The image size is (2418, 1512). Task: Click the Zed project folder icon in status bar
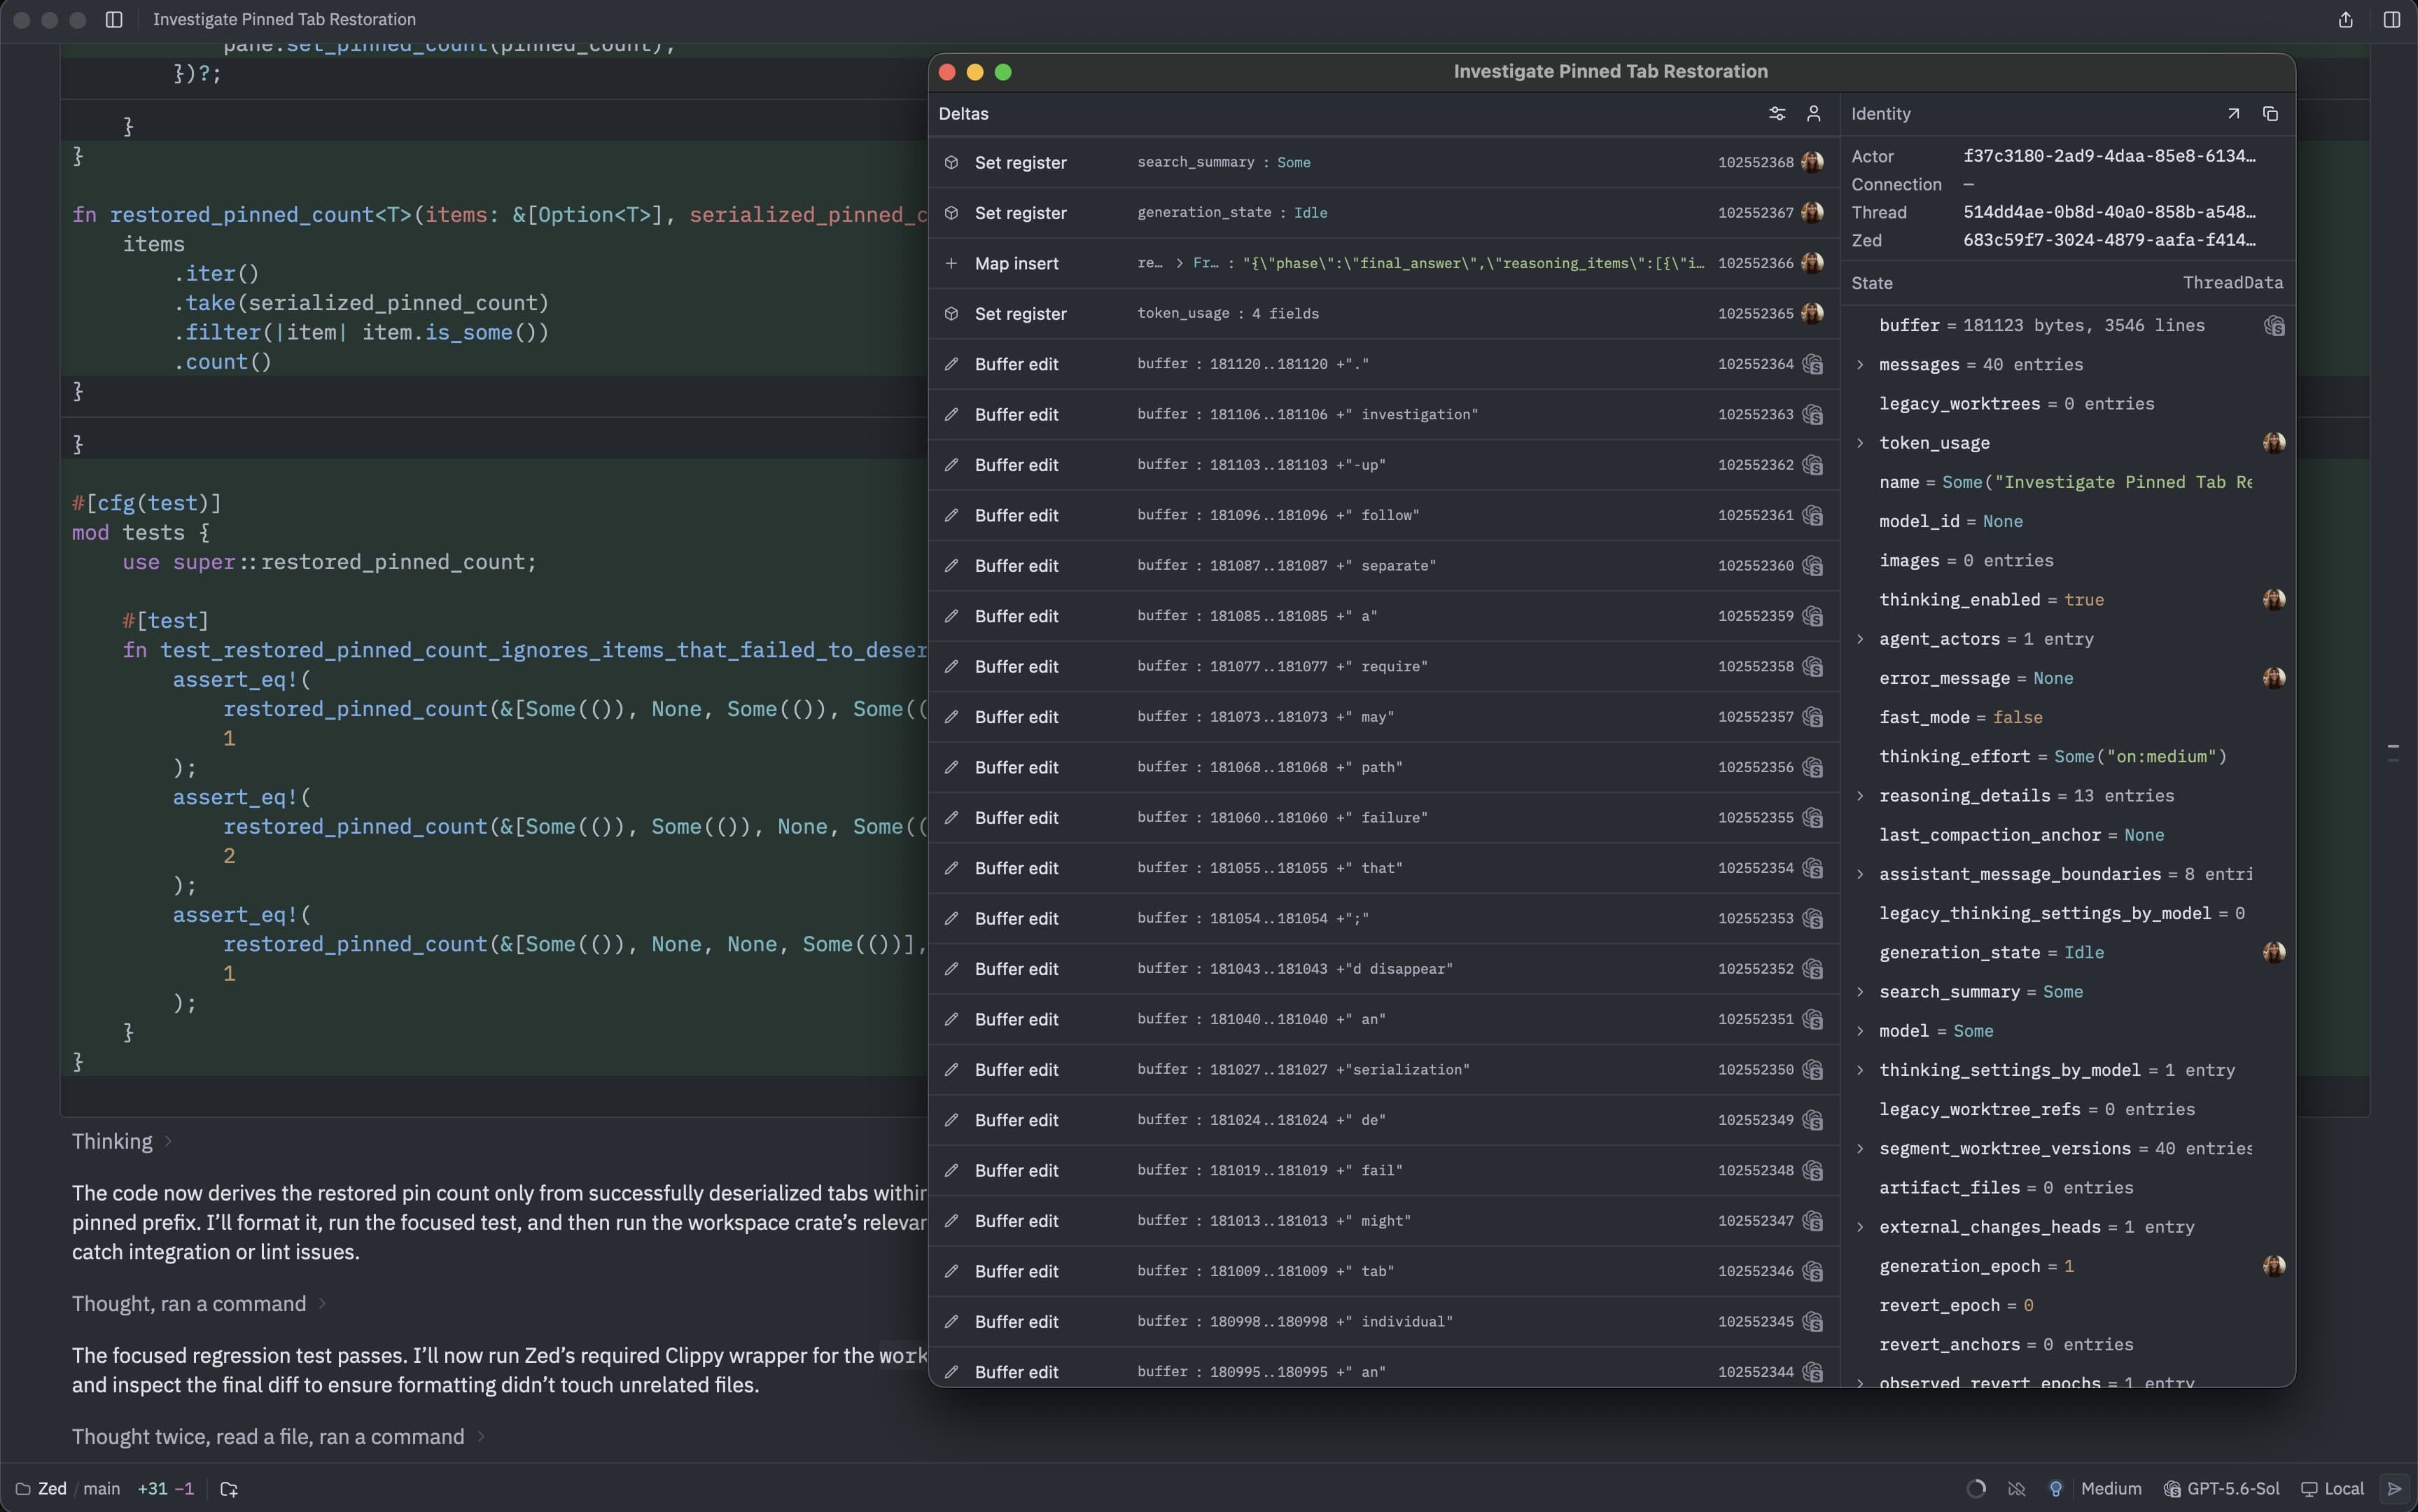pos(23,1489)
